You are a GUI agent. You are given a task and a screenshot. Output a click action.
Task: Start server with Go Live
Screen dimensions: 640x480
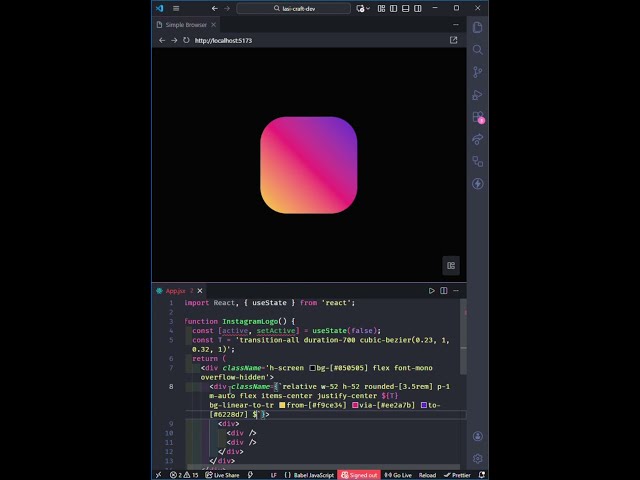pyautogui.click(x=398, y=475)
